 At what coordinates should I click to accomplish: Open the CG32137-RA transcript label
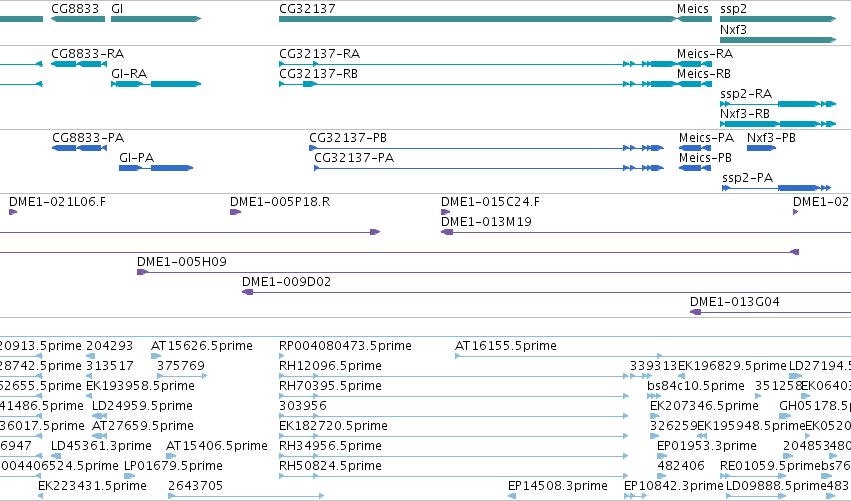click(320, 54)
